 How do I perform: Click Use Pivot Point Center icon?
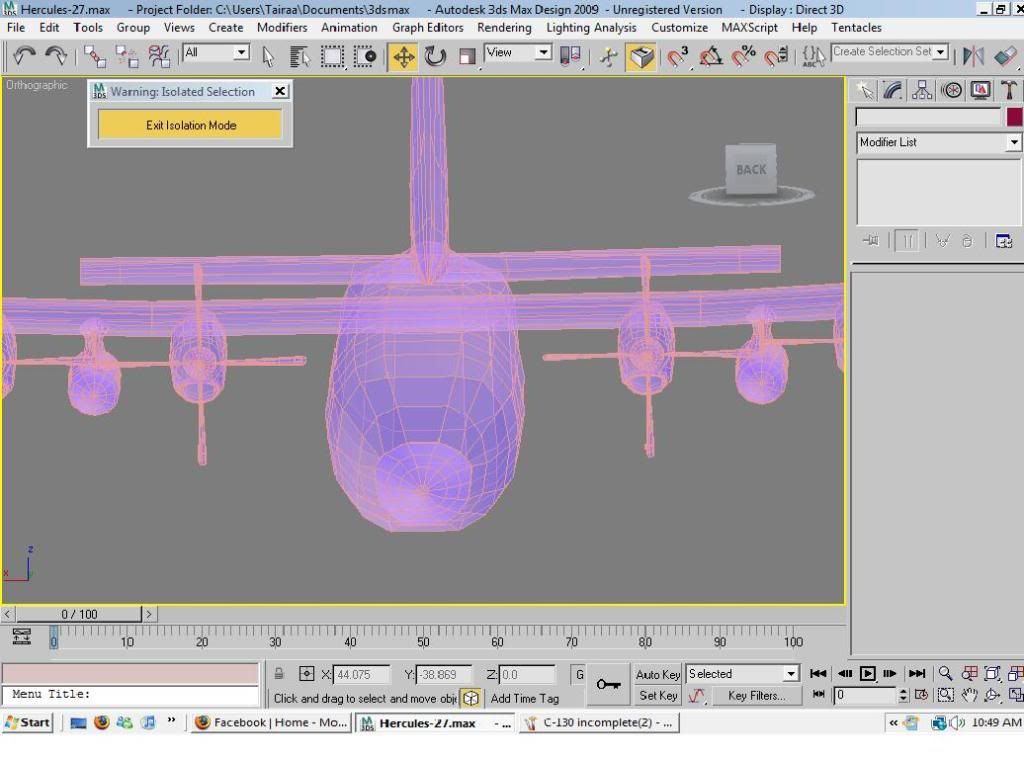pos(570,57)
